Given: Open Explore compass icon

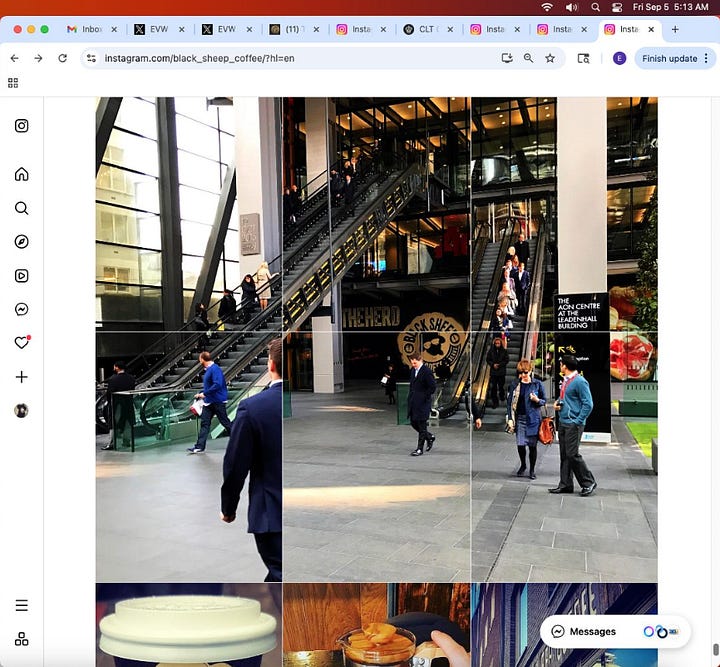Looking at the screenshot, I should [22, 242].
